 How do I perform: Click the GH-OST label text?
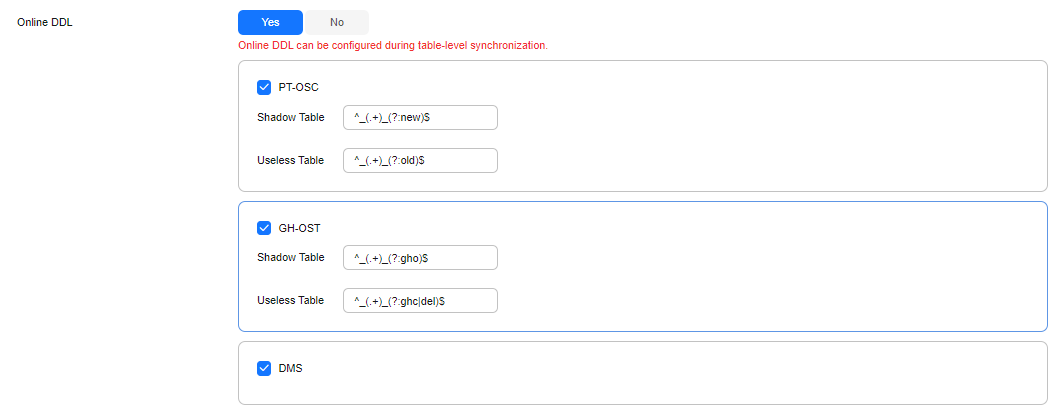click(299, 228)
